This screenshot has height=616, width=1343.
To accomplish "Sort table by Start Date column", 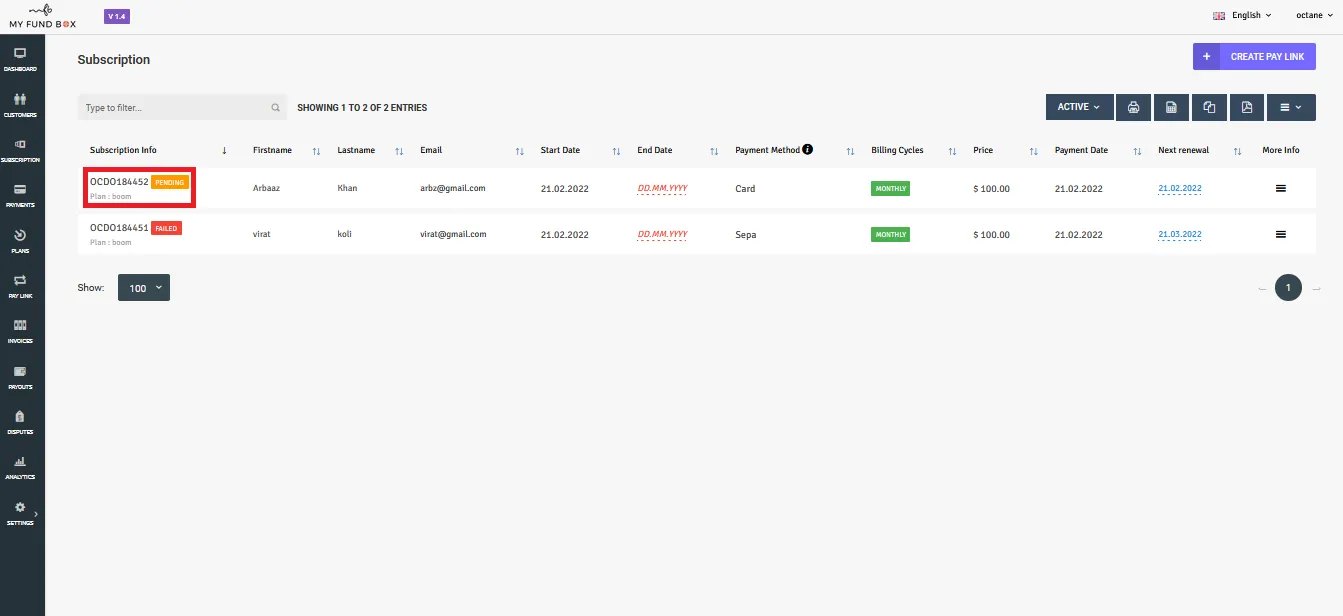I will tap(580, 150).
